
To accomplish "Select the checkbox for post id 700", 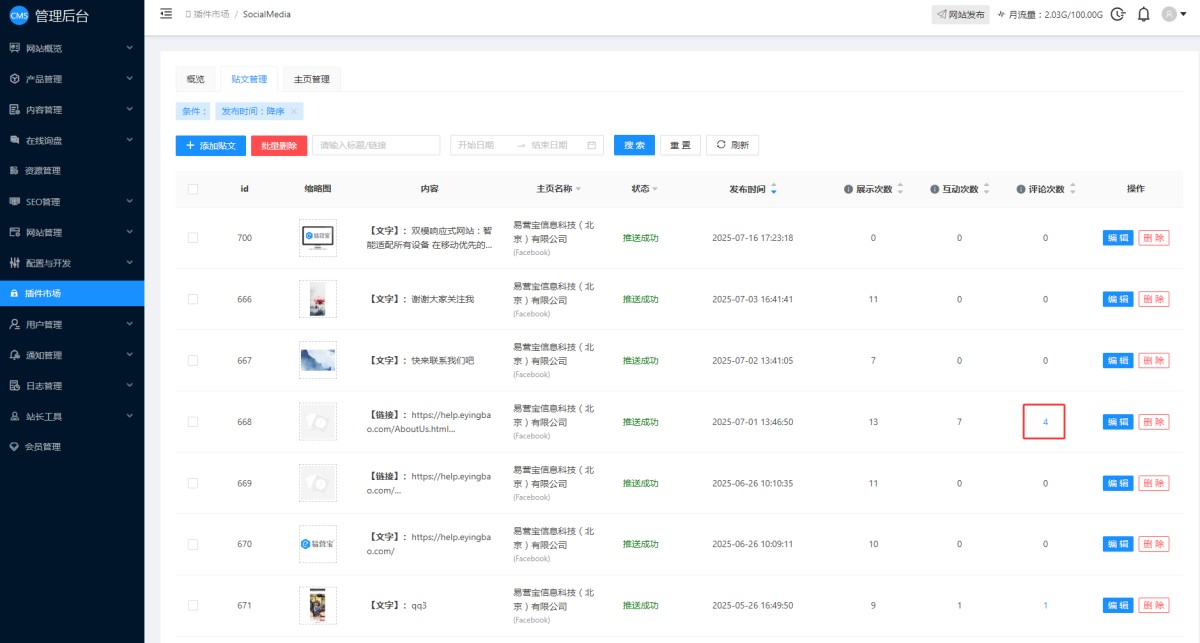I will (193, 238).
